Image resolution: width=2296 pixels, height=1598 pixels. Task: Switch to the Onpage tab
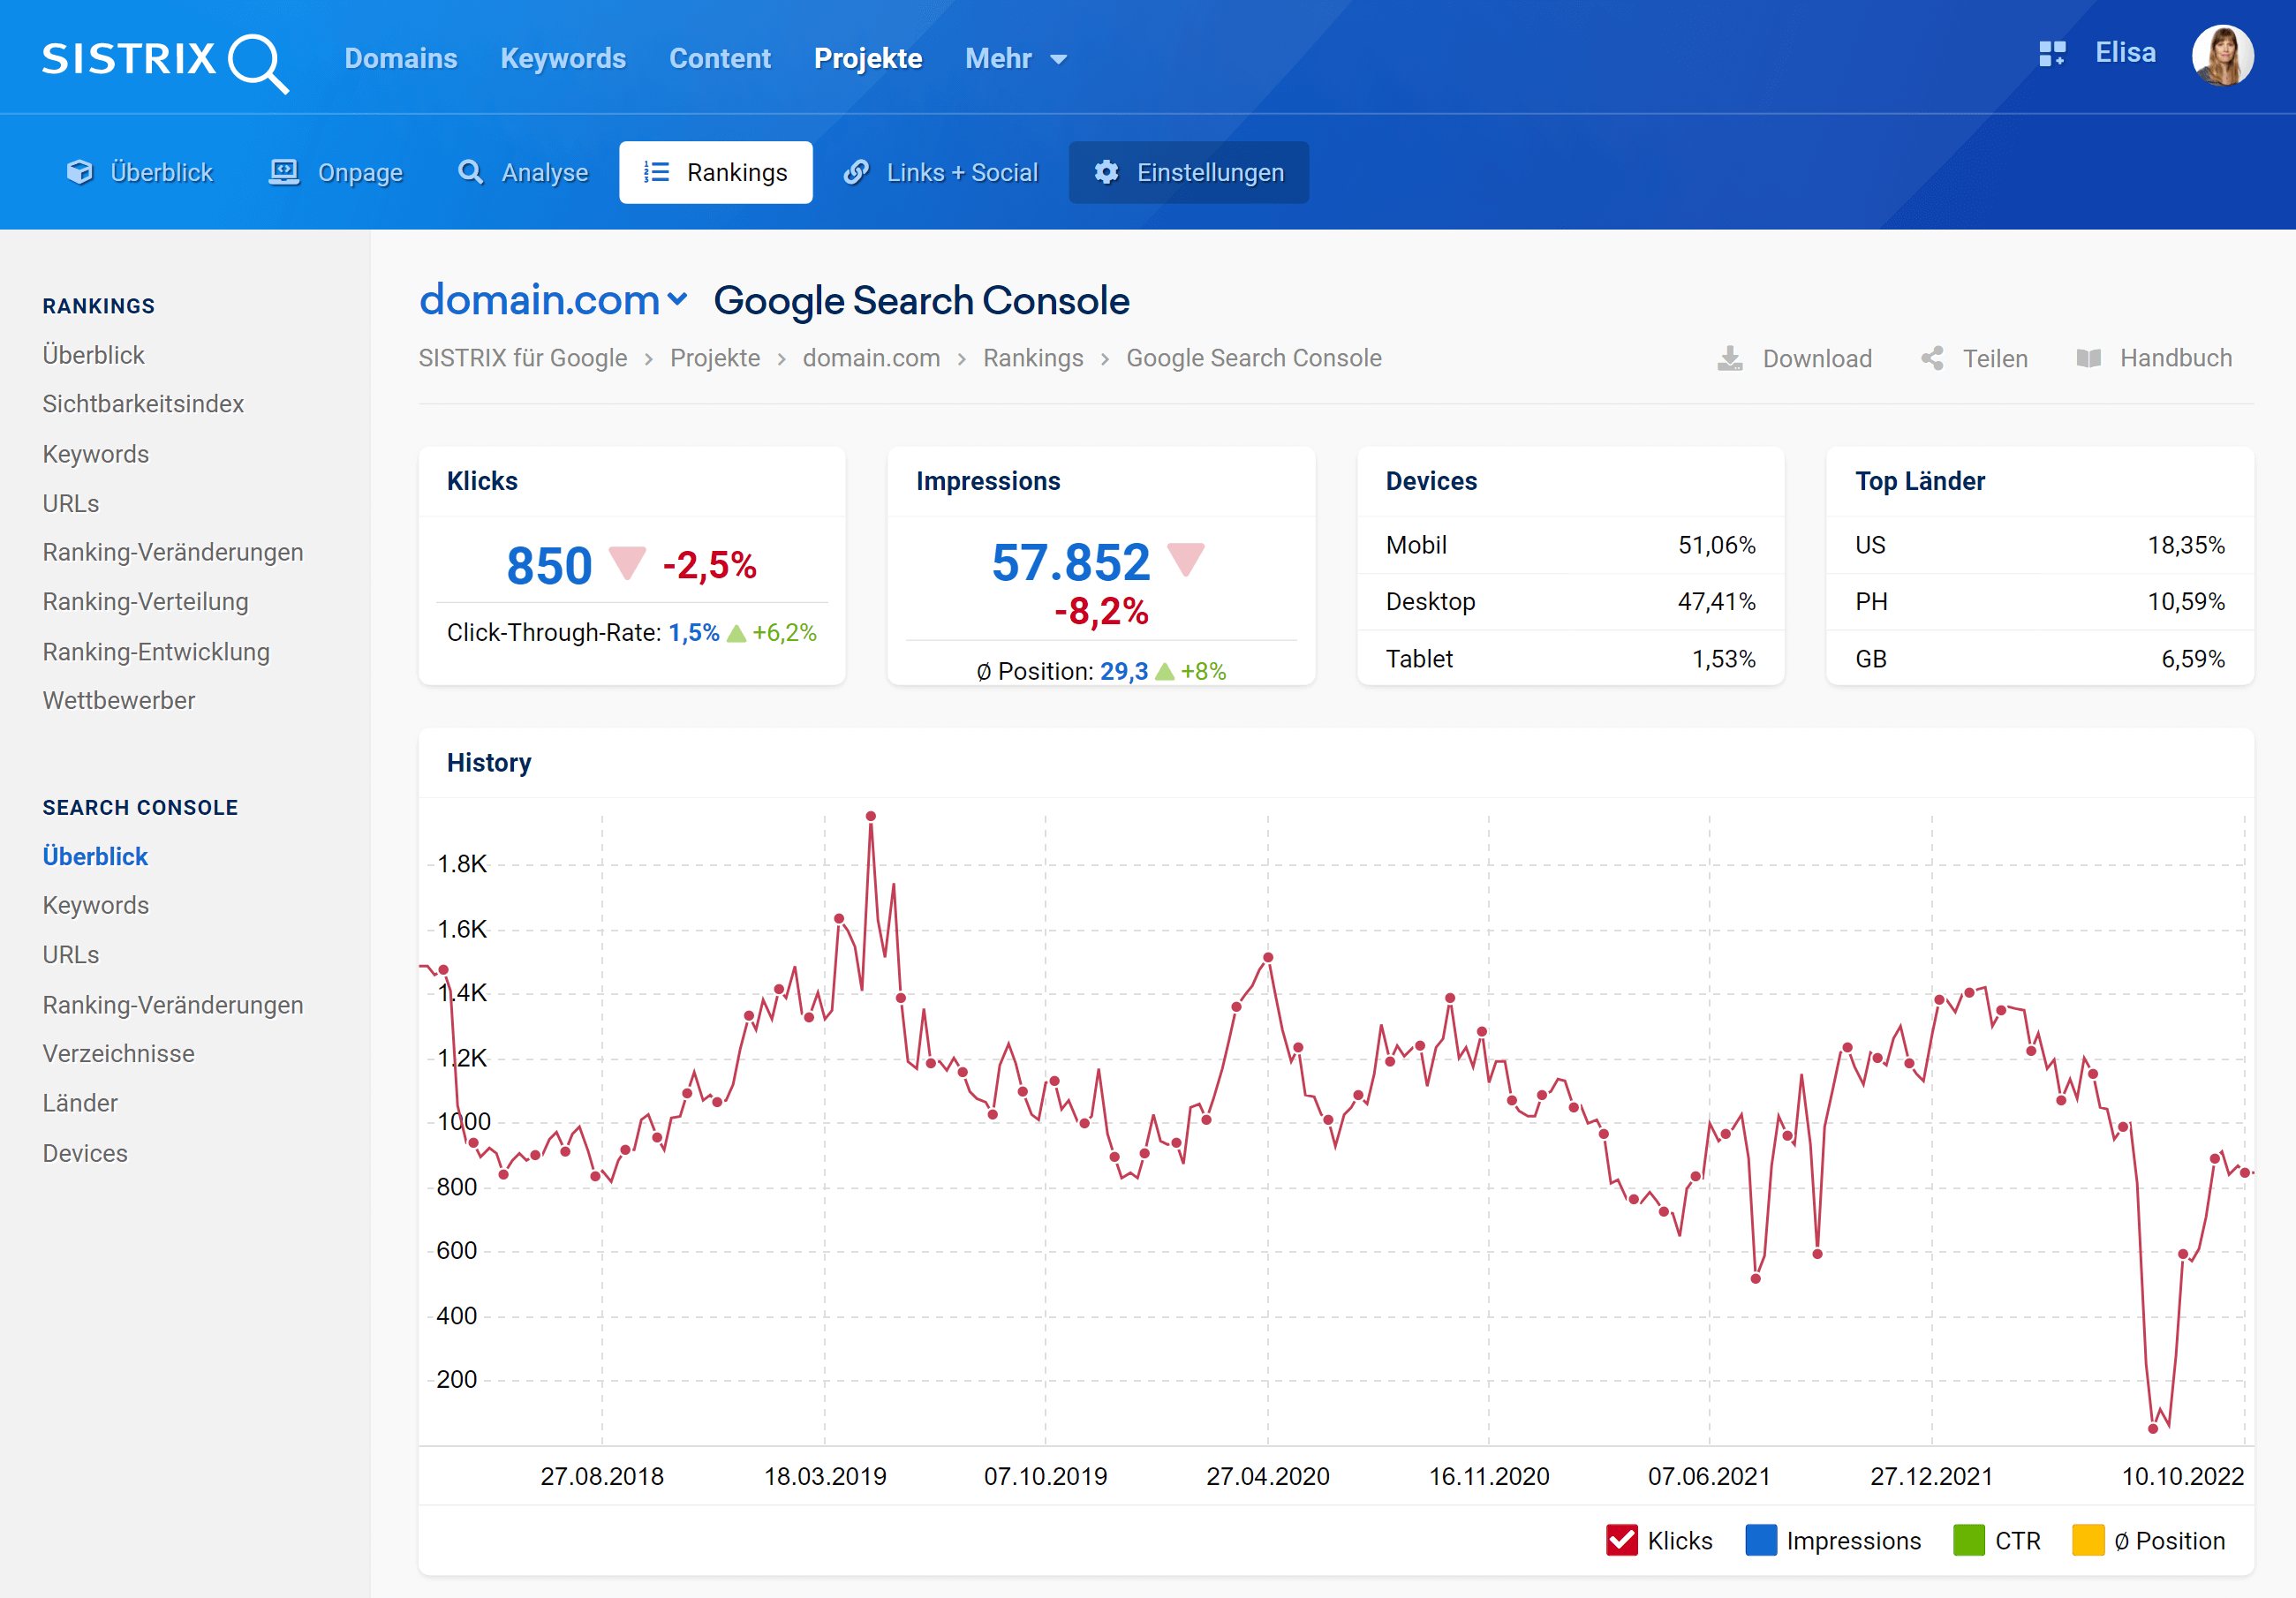pos(336,172)
